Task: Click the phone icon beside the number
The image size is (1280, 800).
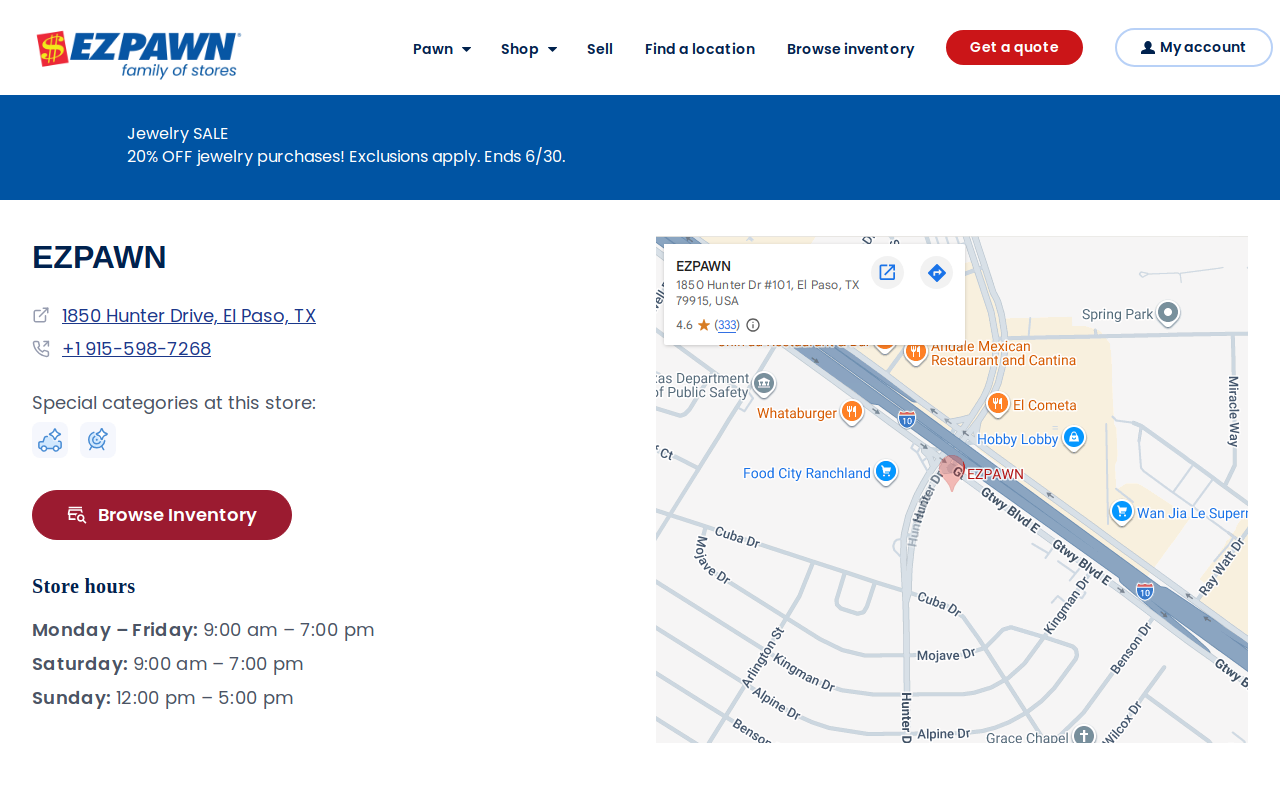Action: point(41,348)
